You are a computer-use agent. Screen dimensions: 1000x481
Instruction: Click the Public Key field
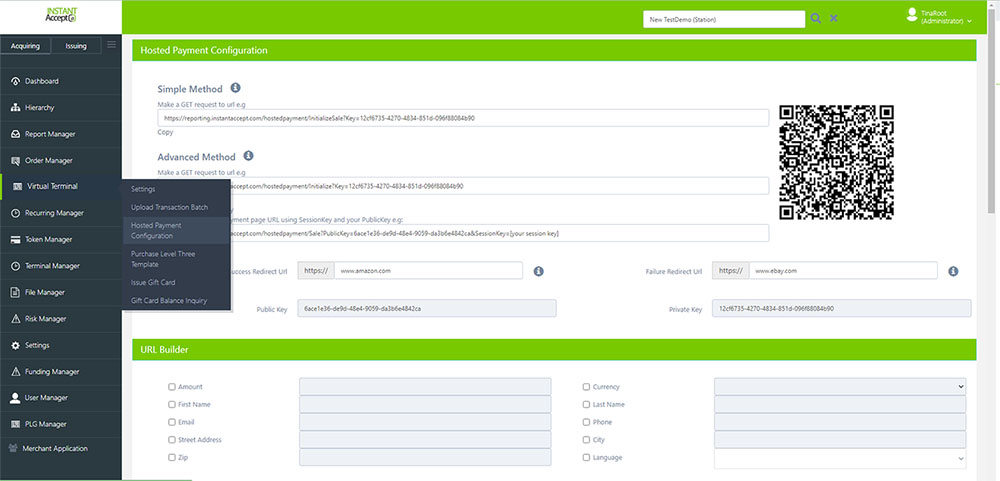[427, 309]
